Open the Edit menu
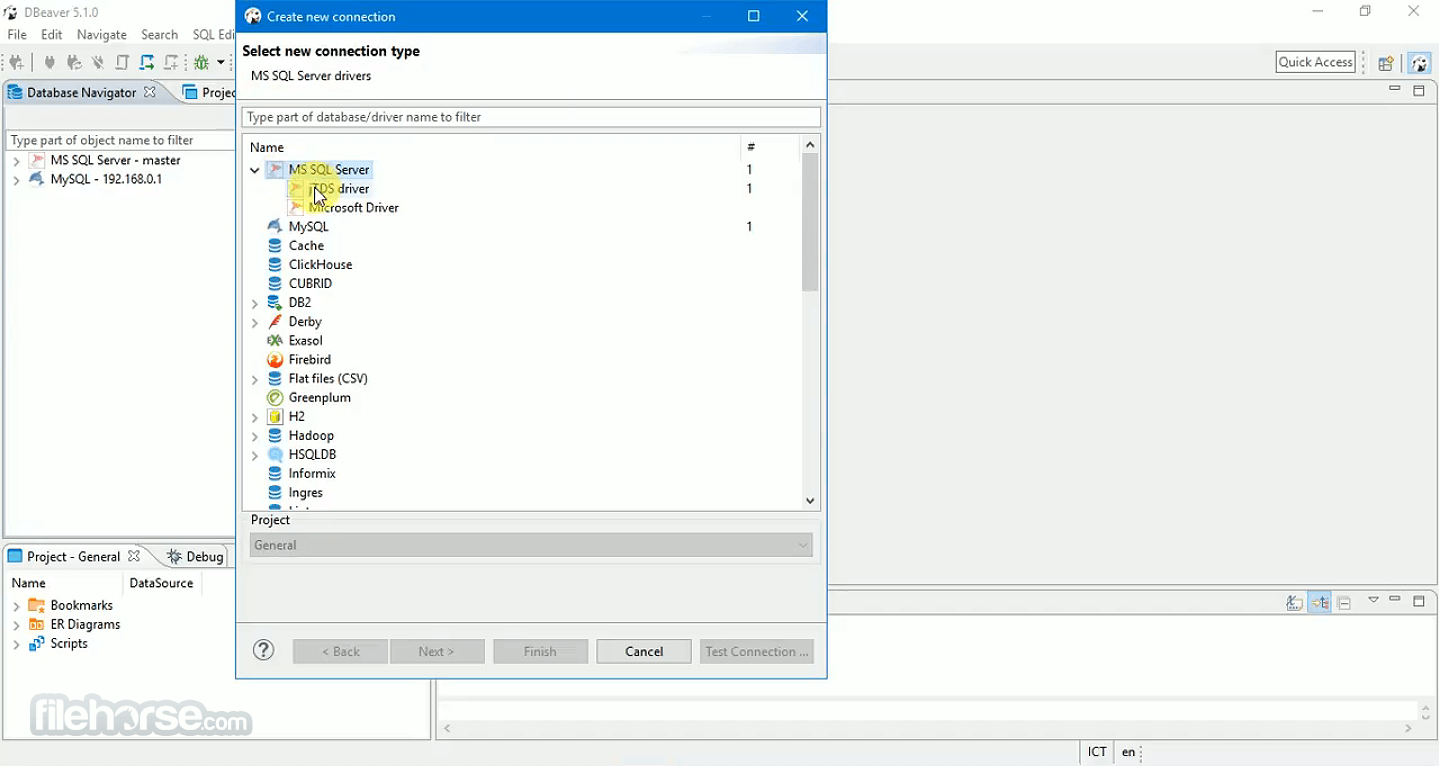The image size is (1439, 766). click(52, 34)
